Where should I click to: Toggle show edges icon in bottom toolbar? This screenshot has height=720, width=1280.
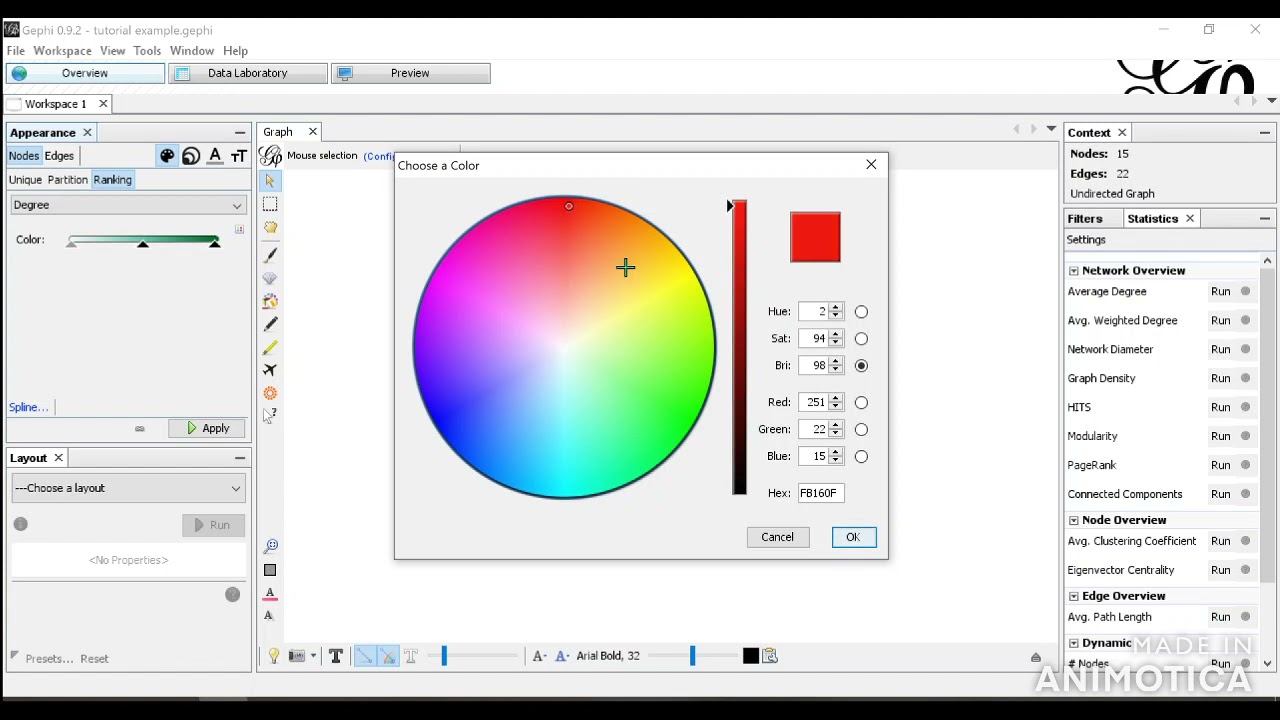(x=364, y=656)
